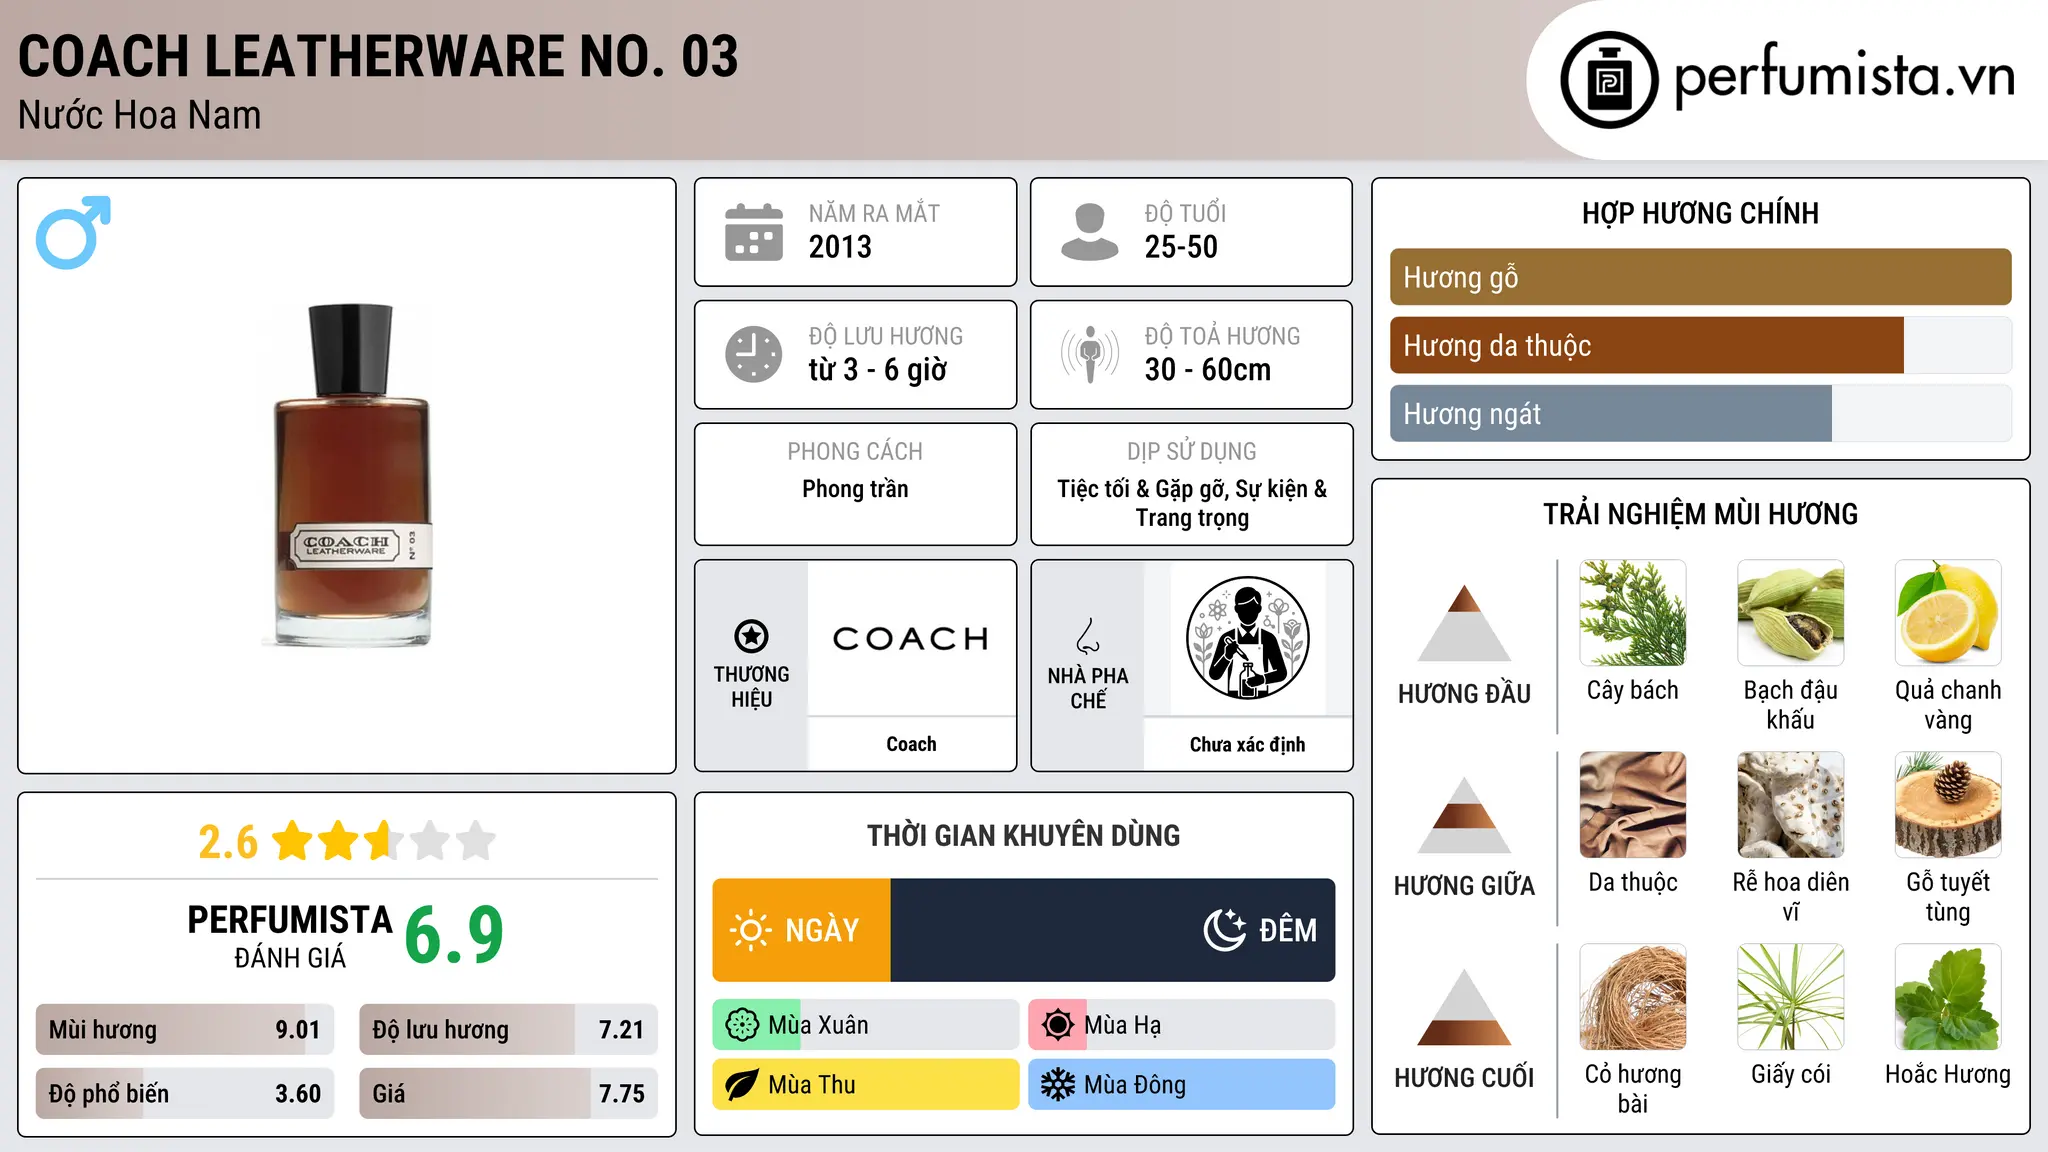Click the Mùa Thu season bar
The width and height of the screenshot is (2048, 1152).
866,1085
